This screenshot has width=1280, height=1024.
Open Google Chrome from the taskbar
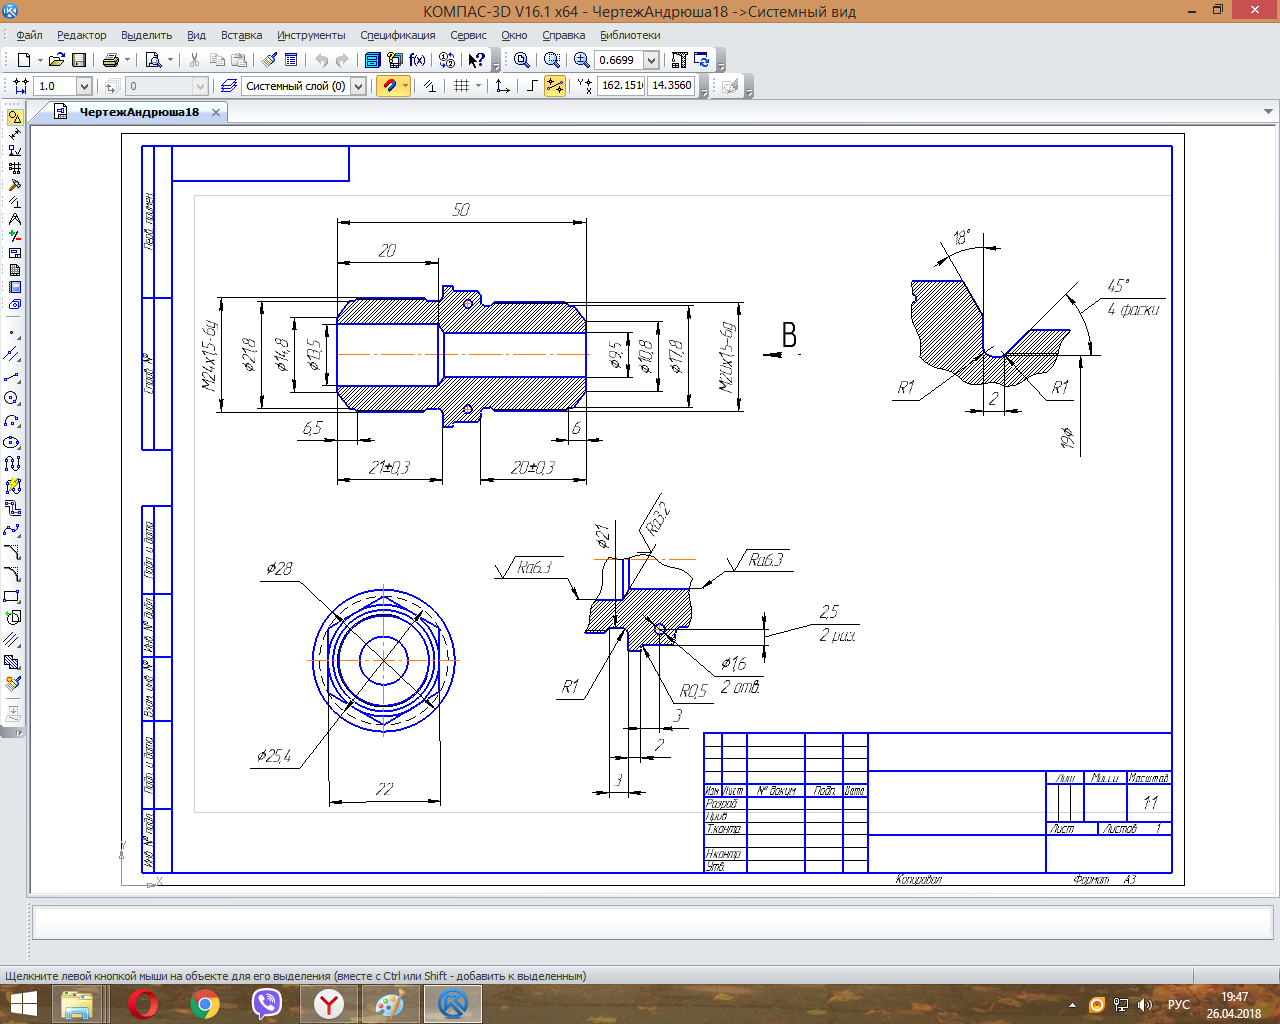[205, 1003]
